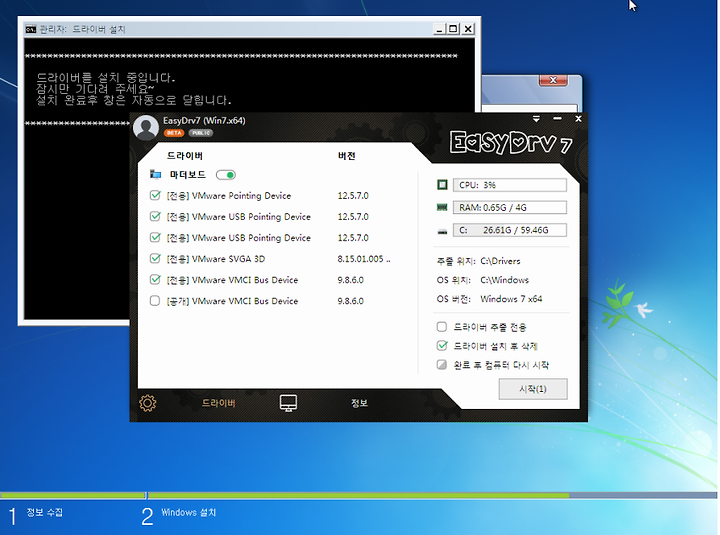The height and width of the screenshot is (535, 720).
Task: Disable 드라이버 설치 후 삭제 option
Action: (442, 346)
